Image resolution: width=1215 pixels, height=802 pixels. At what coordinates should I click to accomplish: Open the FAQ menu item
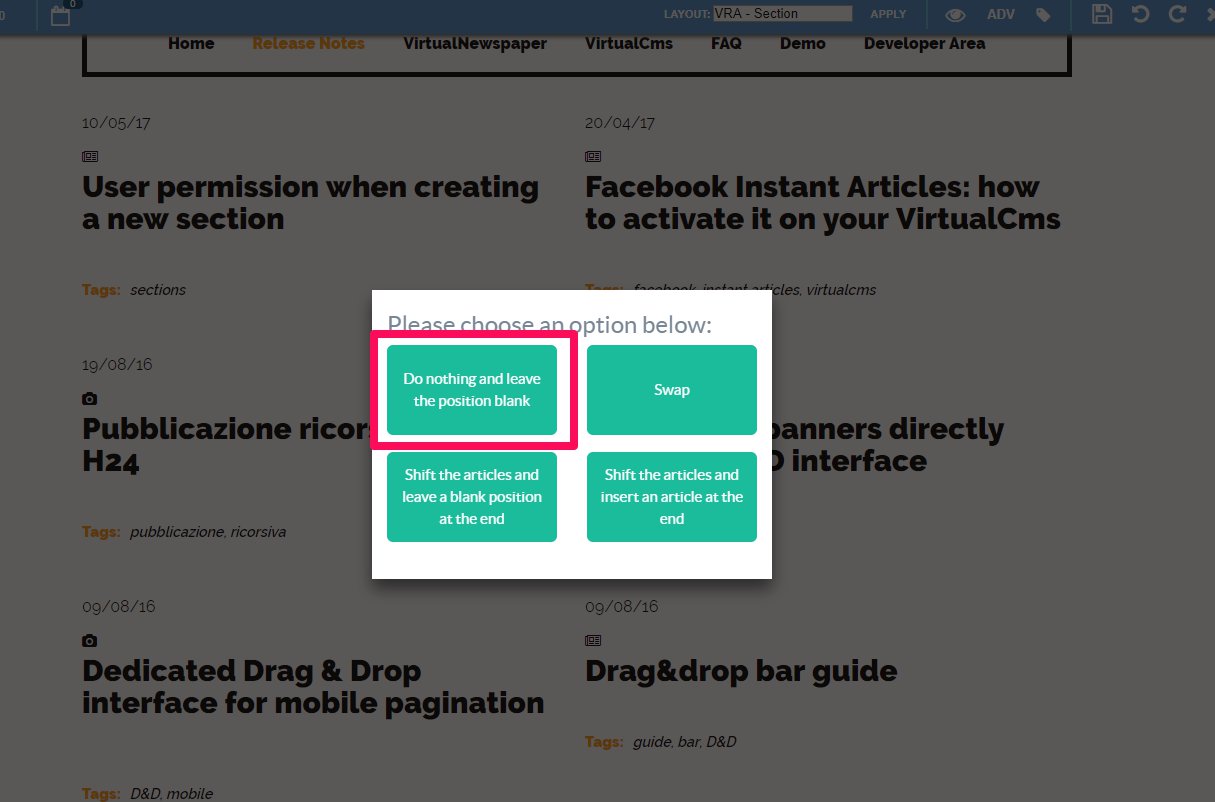[726, 44]
